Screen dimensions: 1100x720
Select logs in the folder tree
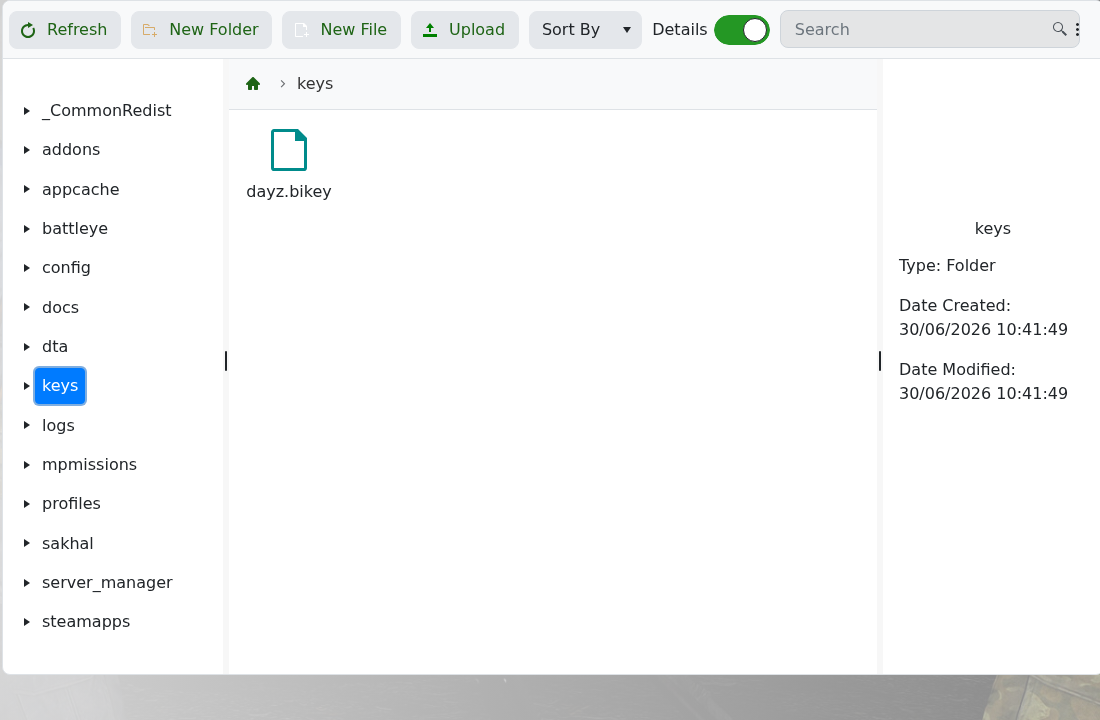pyautogui.click(x=58, y=425)
